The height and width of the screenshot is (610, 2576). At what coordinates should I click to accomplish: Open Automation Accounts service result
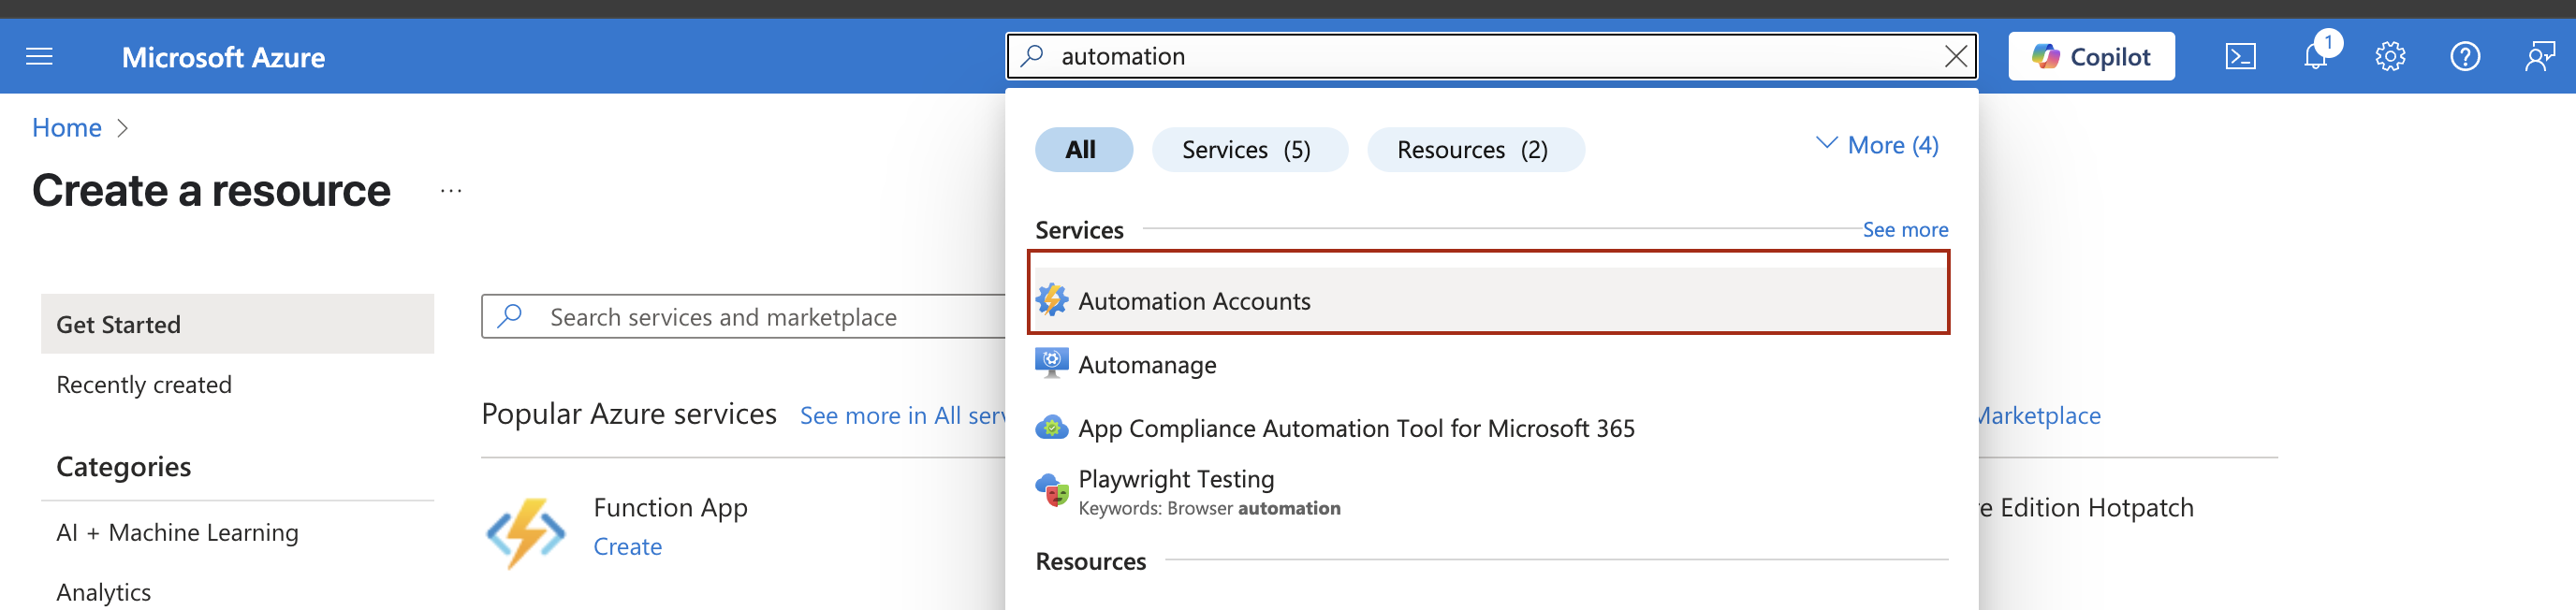point(1489,300)
